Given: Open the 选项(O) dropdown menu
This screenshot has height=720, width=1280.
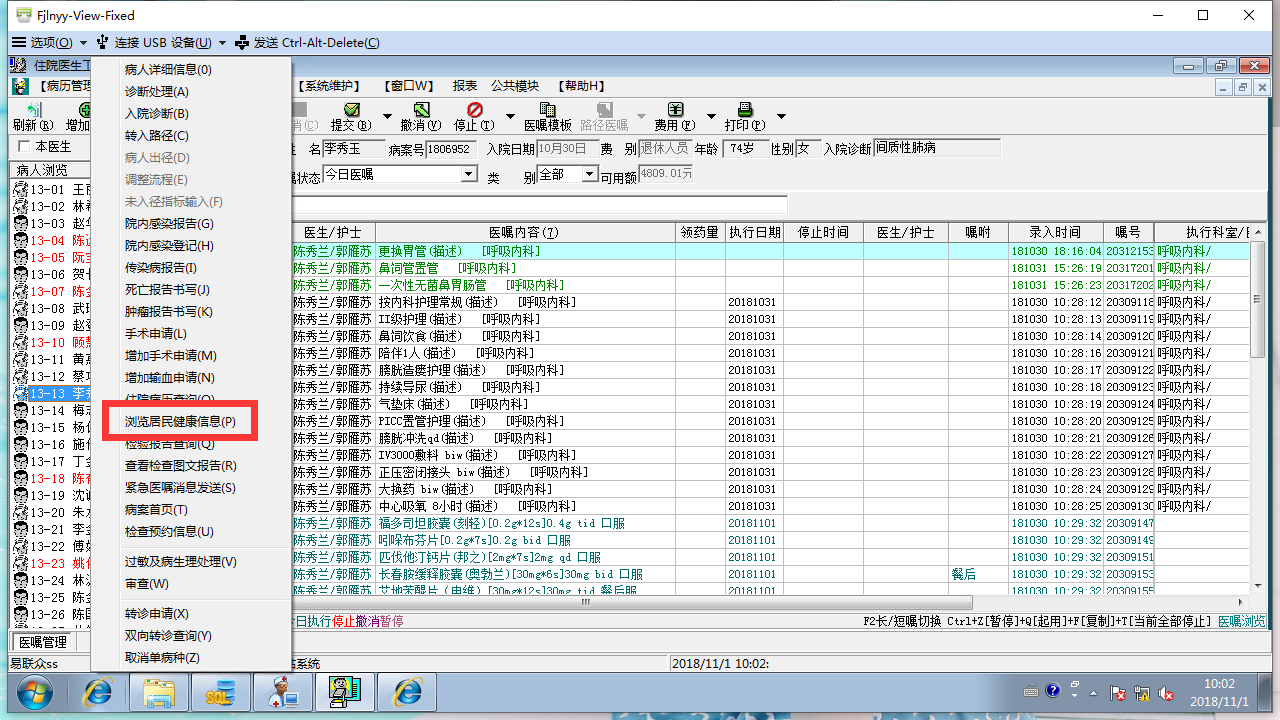Looking at the screenshot, I should pyautogui.click(x=50, y=43).
